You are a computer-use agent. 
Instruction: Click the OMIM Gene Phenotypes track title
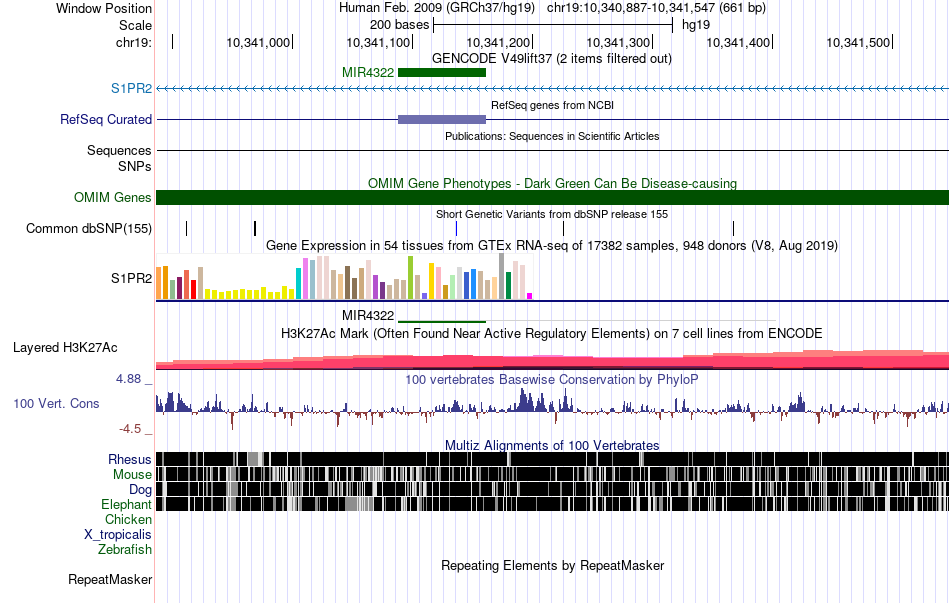553,183
